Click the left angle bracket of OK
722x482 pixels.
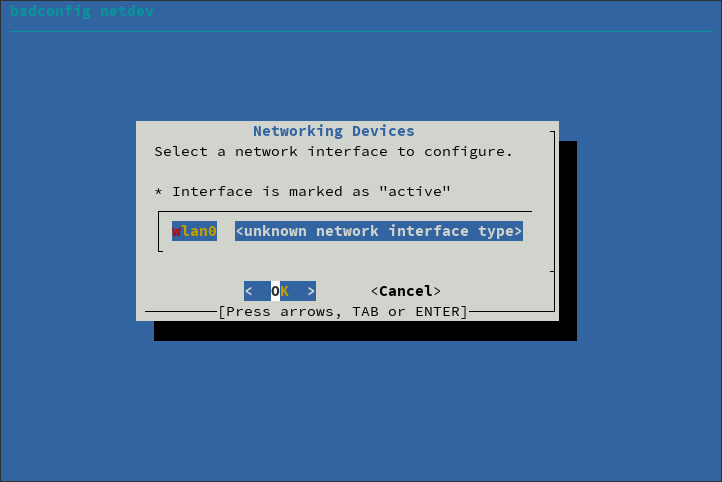[249, 291]
